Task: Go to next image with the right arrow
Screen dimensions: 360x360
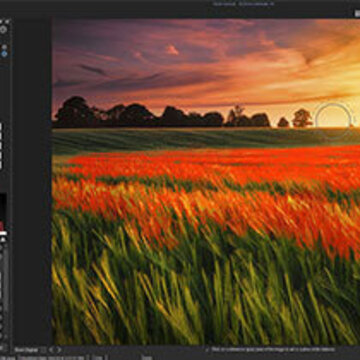Action: tap(59, 350)
